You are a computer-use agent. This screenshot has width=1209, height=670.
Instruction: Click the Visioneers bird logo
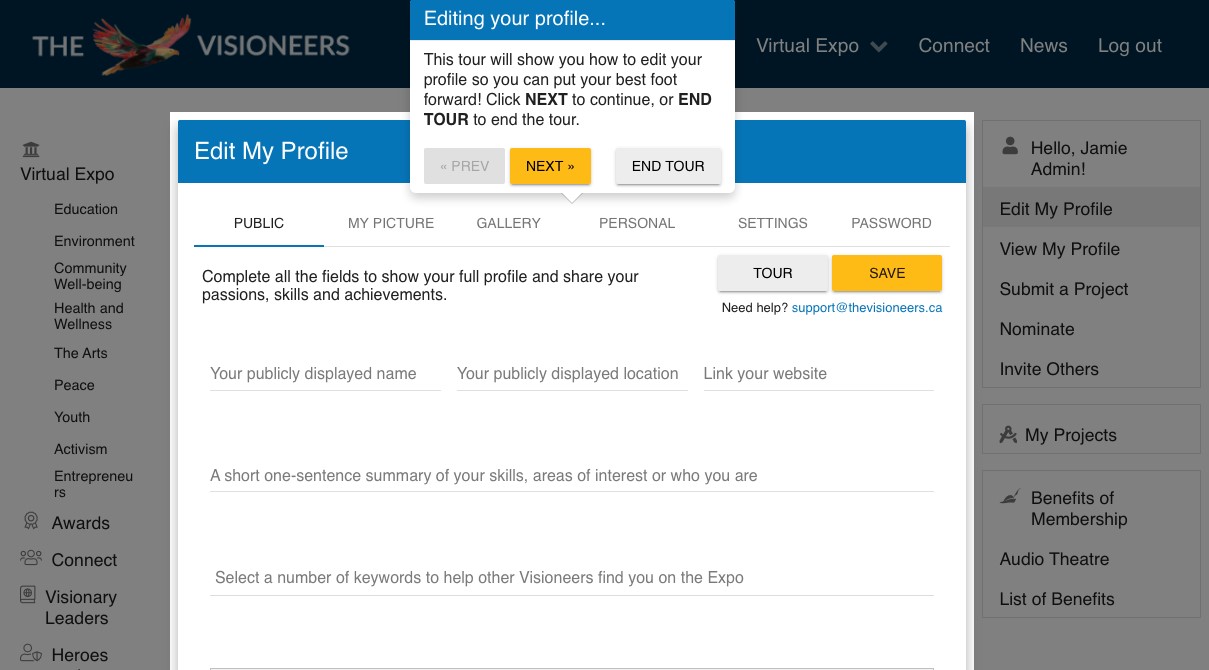tap(141, 44)
